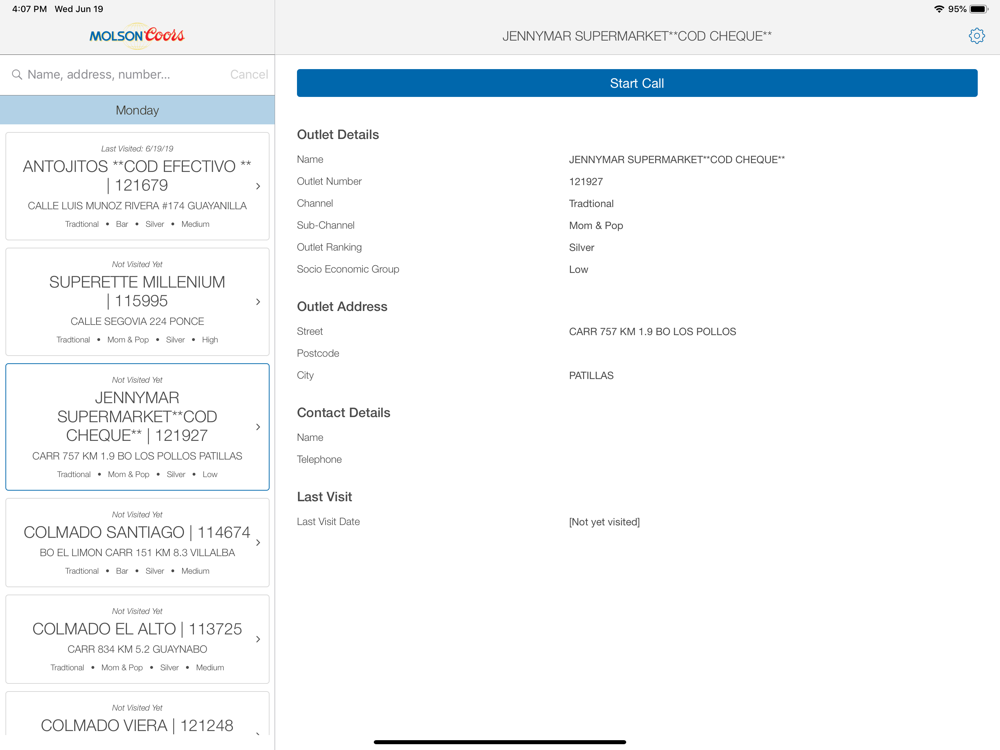This screenshot has width=1000, height=750.
Task: Click the 4:07 PM status bar time
Action: coord(29,9)
